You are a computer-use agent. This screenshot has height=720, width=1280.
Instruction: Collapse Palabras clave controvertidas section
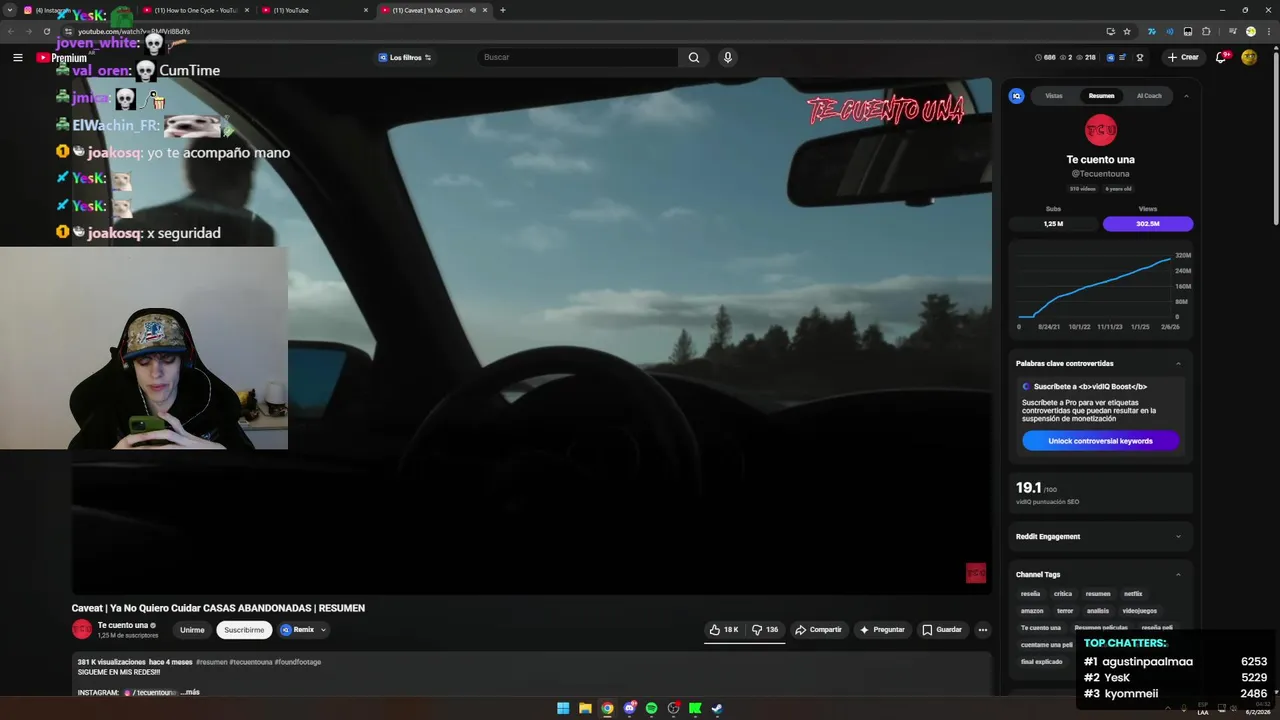tap(1178, 363)
